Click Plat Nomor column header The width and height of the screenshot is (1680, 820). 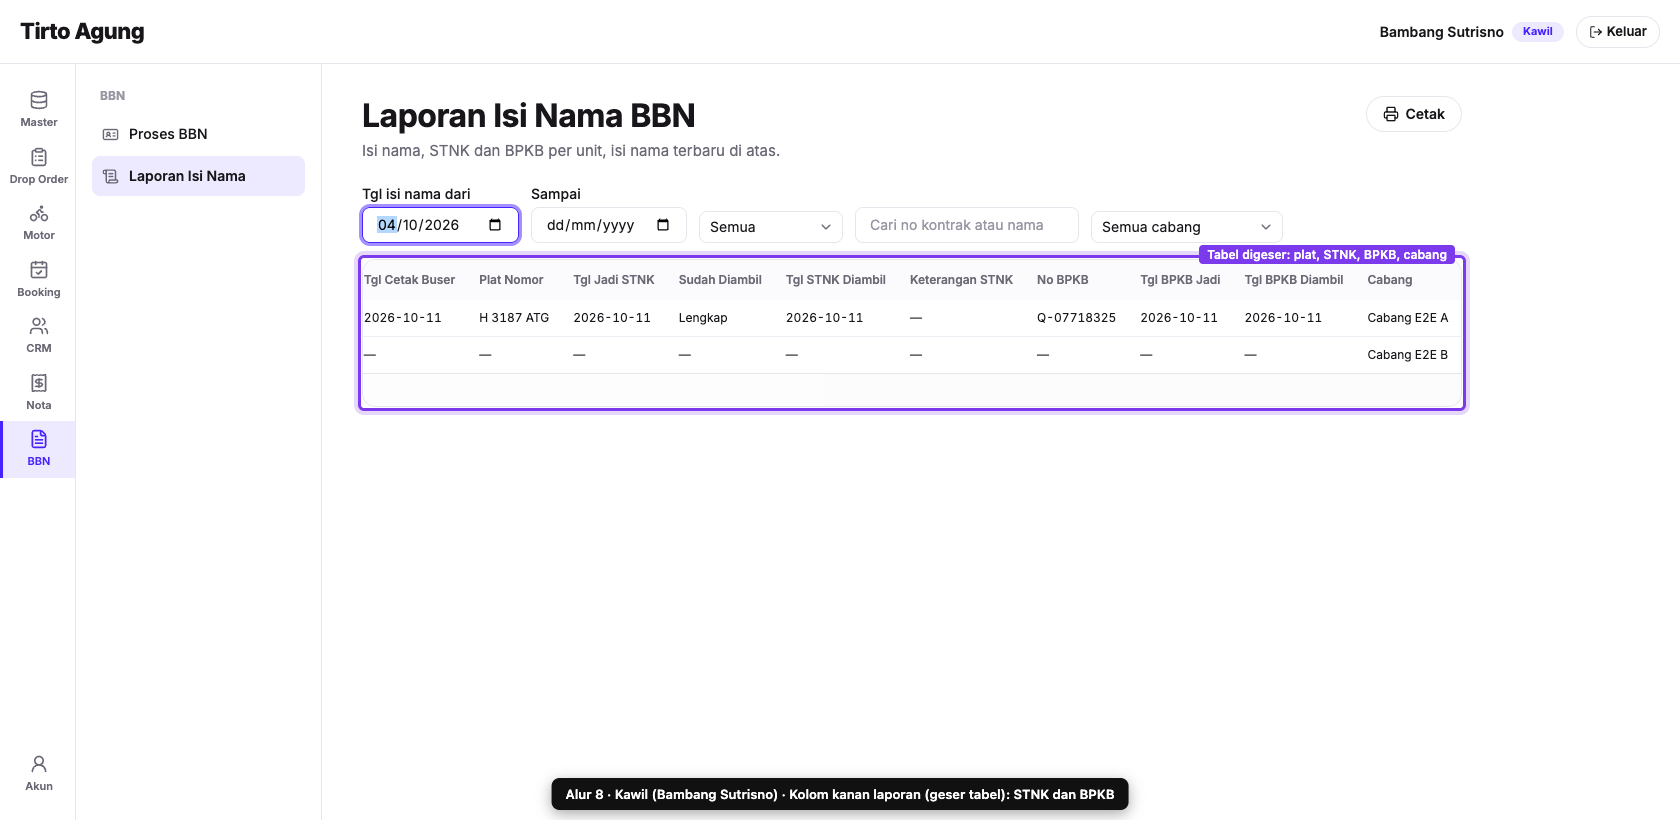coord(511,280)
